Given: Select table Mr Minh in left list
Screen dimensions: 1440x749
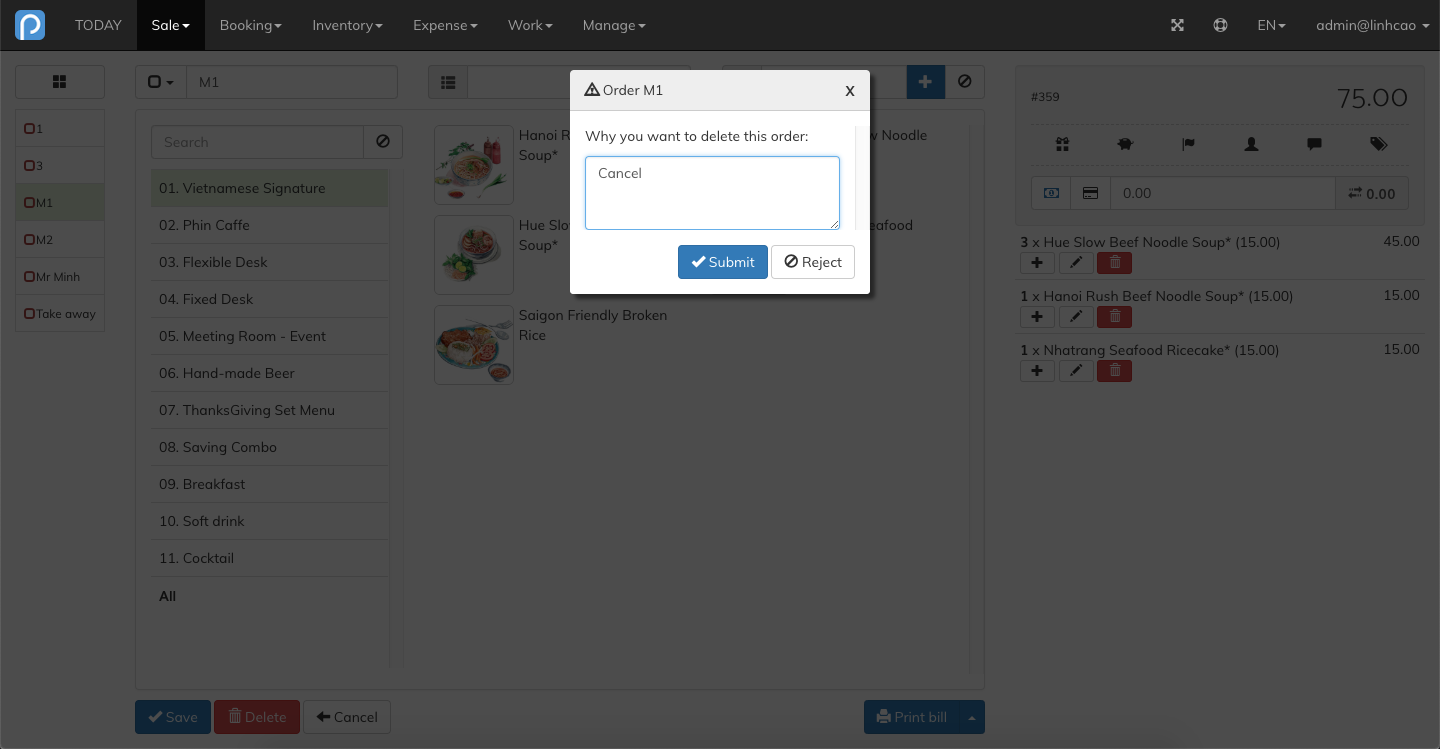Looking at the screenshot, I should coord(60,277).
